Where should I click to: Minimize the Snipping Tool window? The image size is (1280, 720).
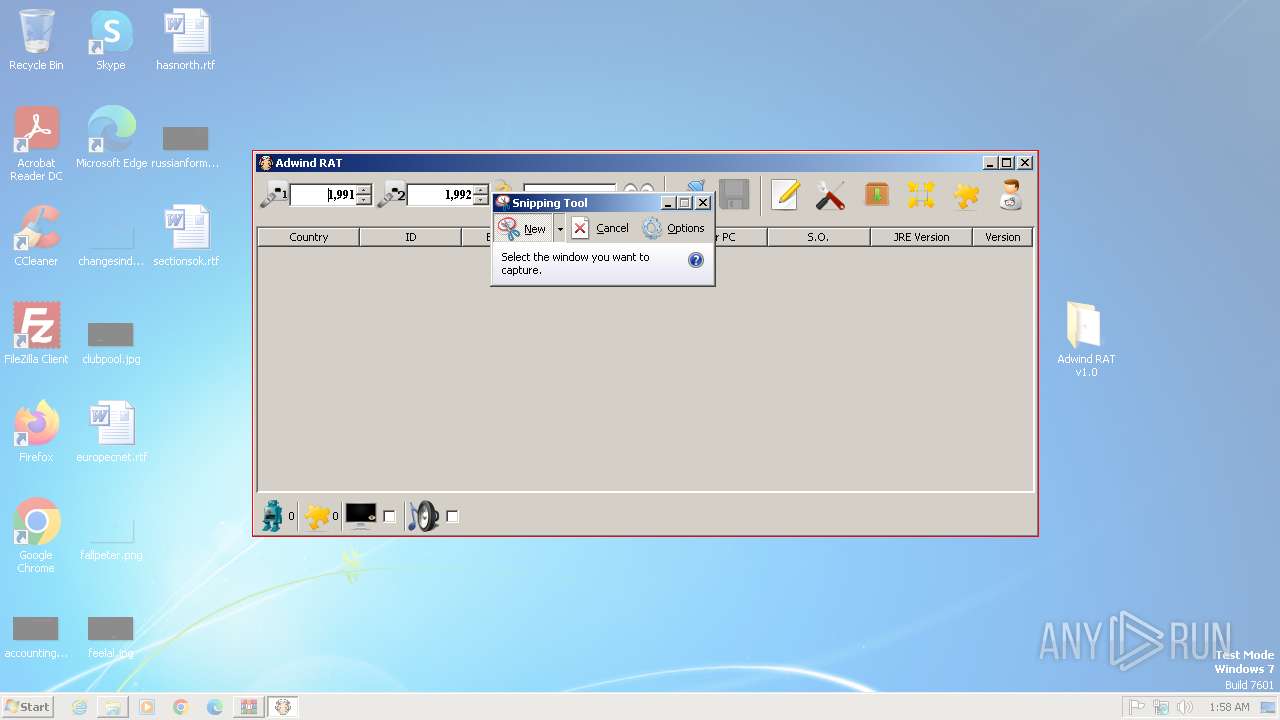pyautogui.click(x=668, y=203)
